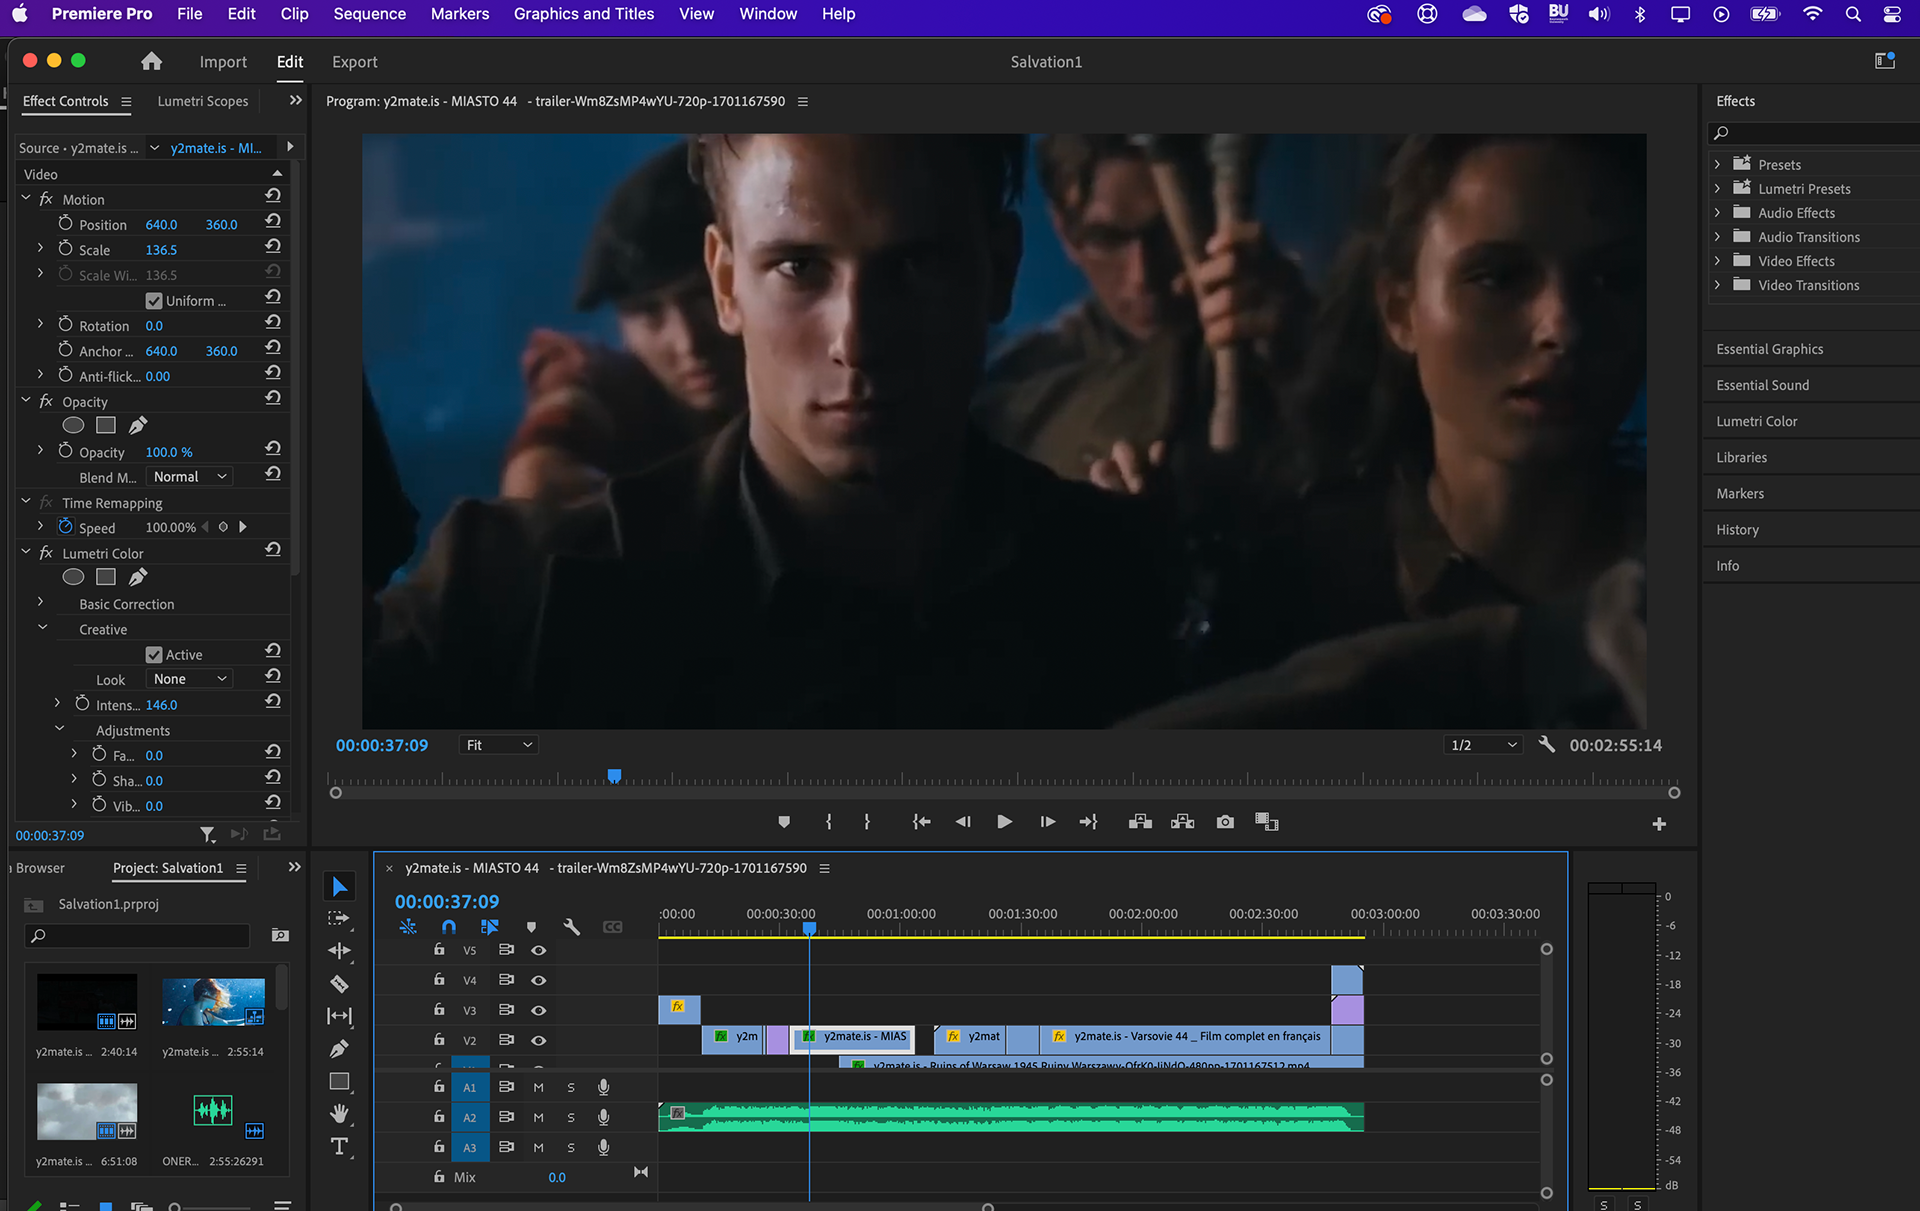Open the Graphics and Titles menu

coord(583,14)
